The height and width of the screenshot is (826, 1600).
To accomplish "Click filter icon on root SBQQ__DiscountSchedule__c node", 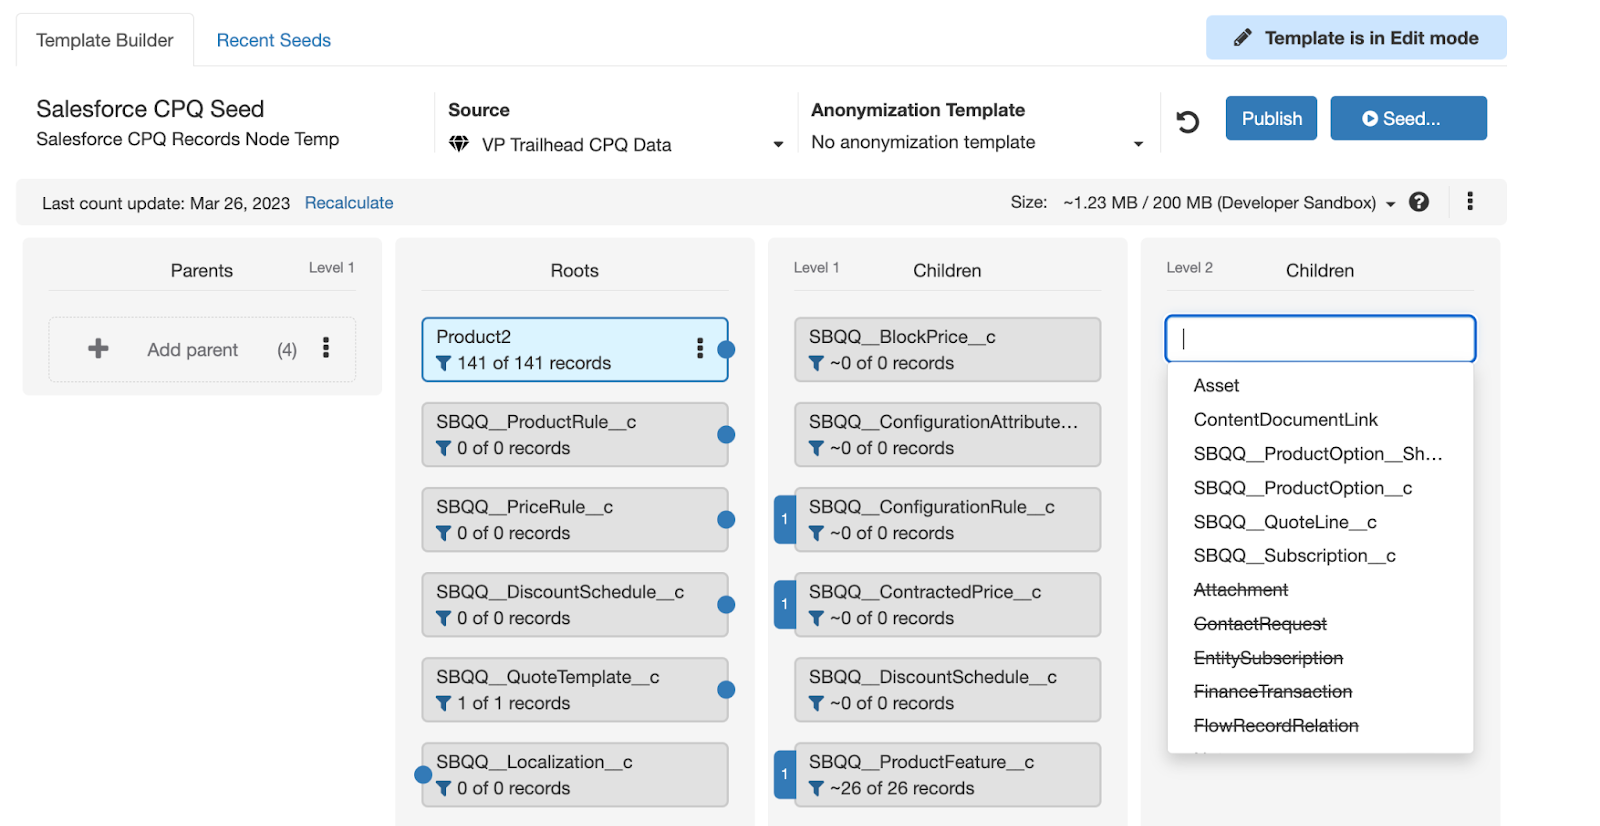I will click(444, 618).
